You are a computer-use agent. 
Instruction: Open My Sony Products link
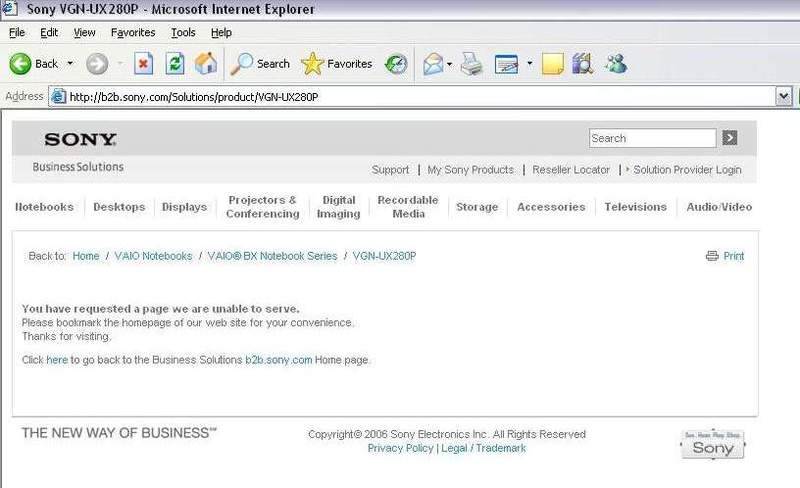pos(470,170)
